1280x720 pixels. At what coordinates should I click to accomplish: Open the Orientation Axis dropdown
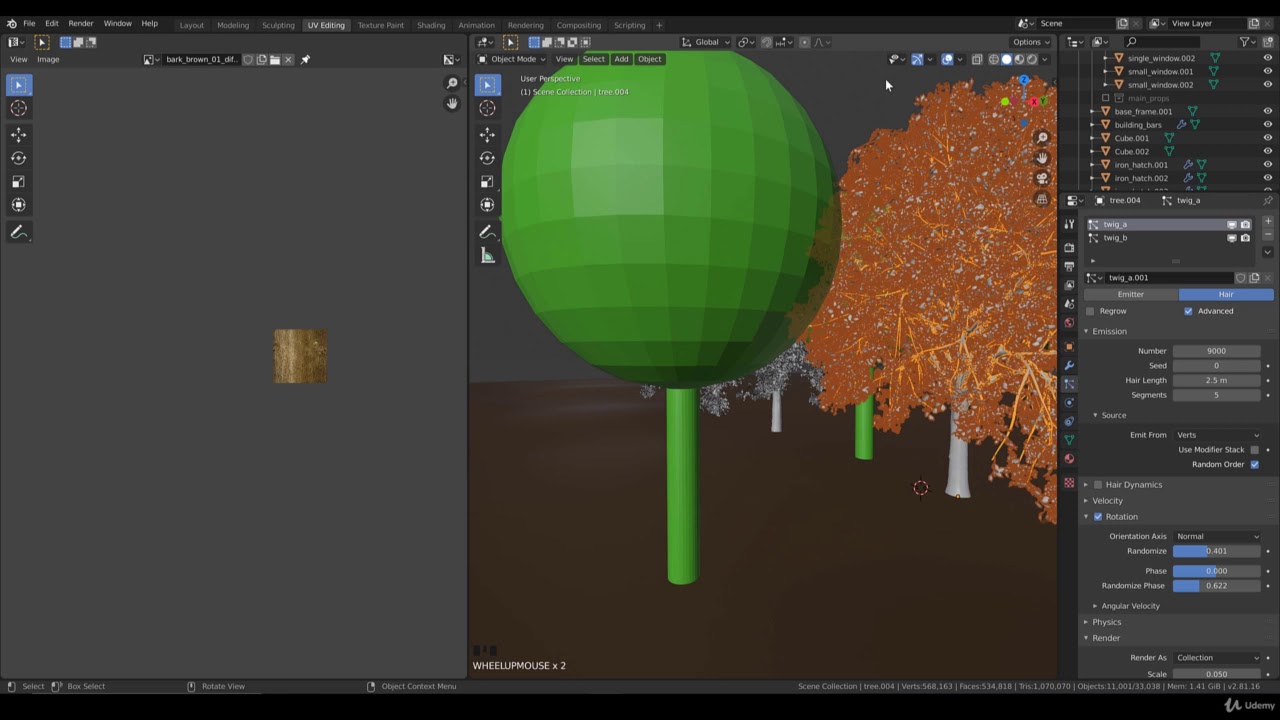[x=1217, y=537]
